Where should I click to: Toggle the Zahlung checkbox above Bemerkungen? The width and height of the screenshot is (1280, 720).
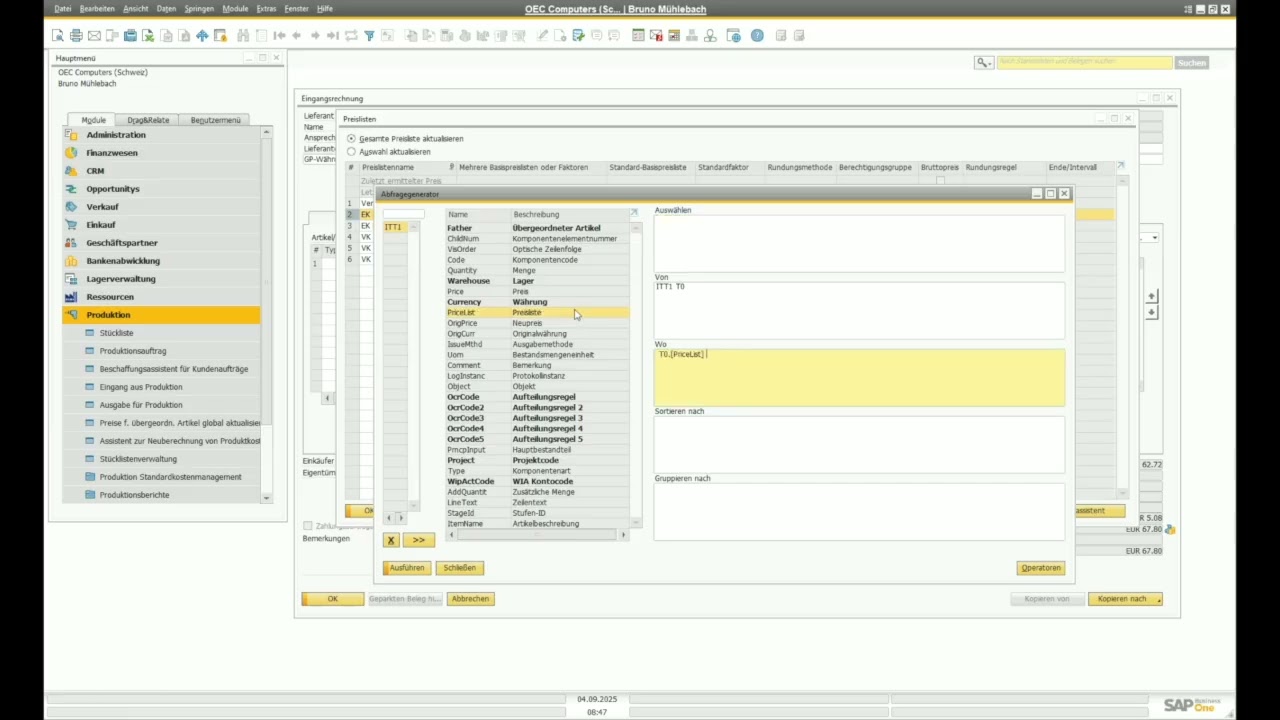tap(308, 526)
